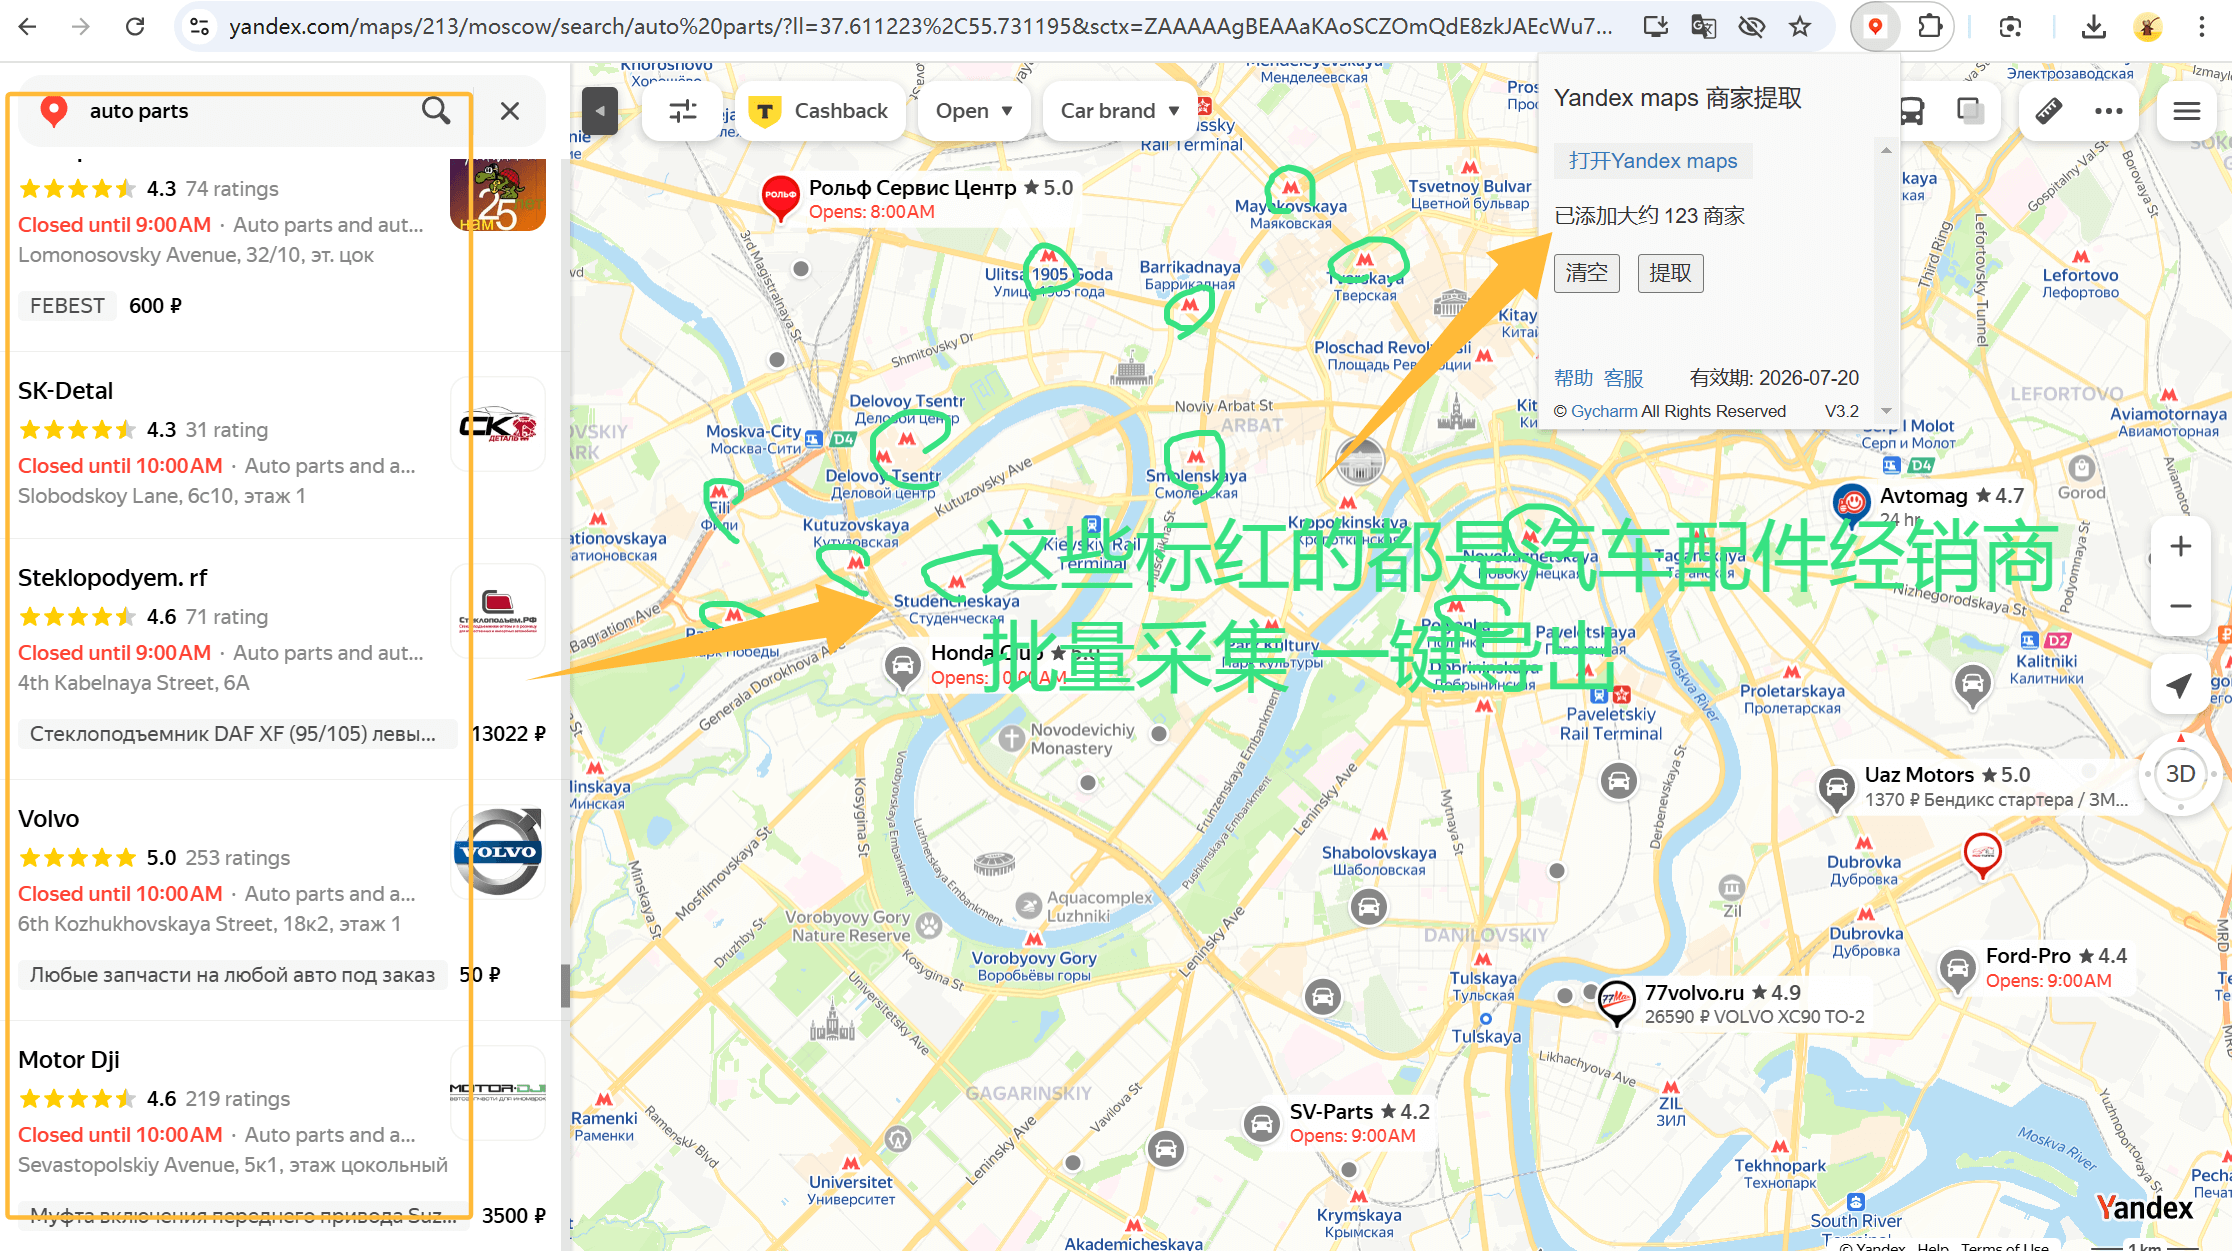Open the browser extensions puzzle icon
Viewport: 2232px width, 1251px height.
[1930, 27]
